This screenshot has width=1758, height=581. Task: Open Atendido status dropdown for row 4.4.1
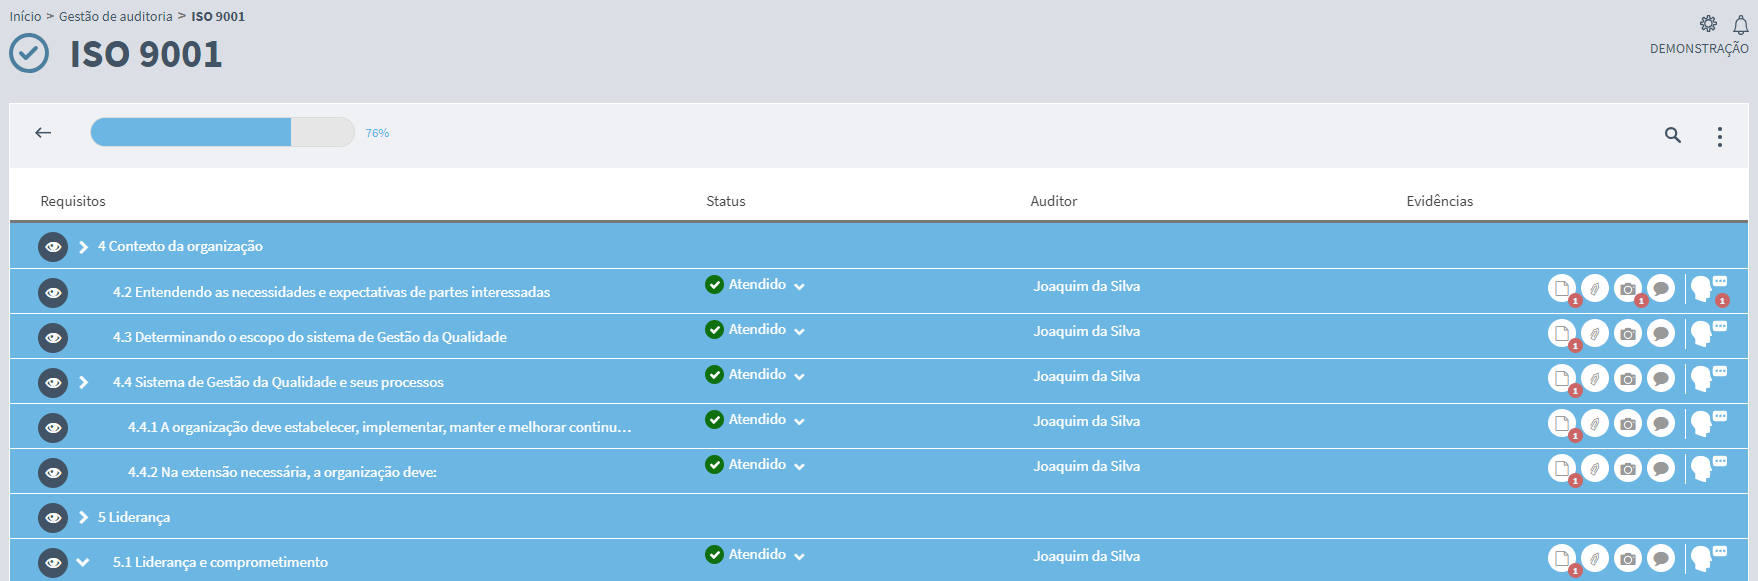pos(755,420)
